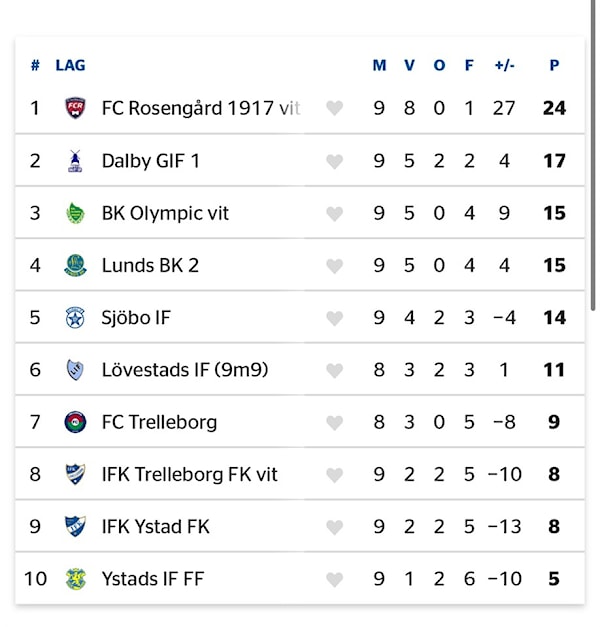The height and width of the screenshot is (627, 600).
Task: Click BK Olympic vit green crest
Action: 75,213
